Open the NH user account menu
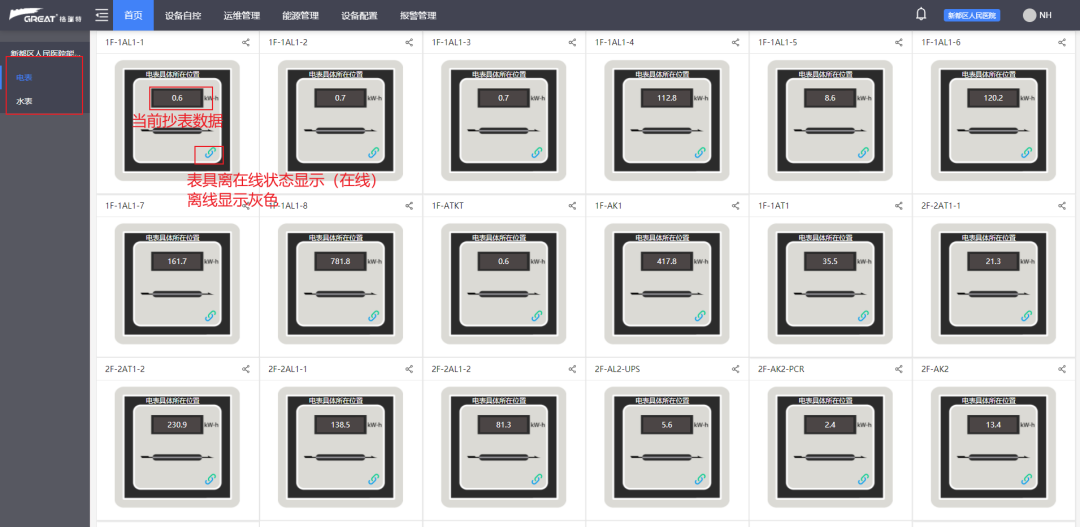The width and height of the screenshot is (1080, 527). point(1037,15)
